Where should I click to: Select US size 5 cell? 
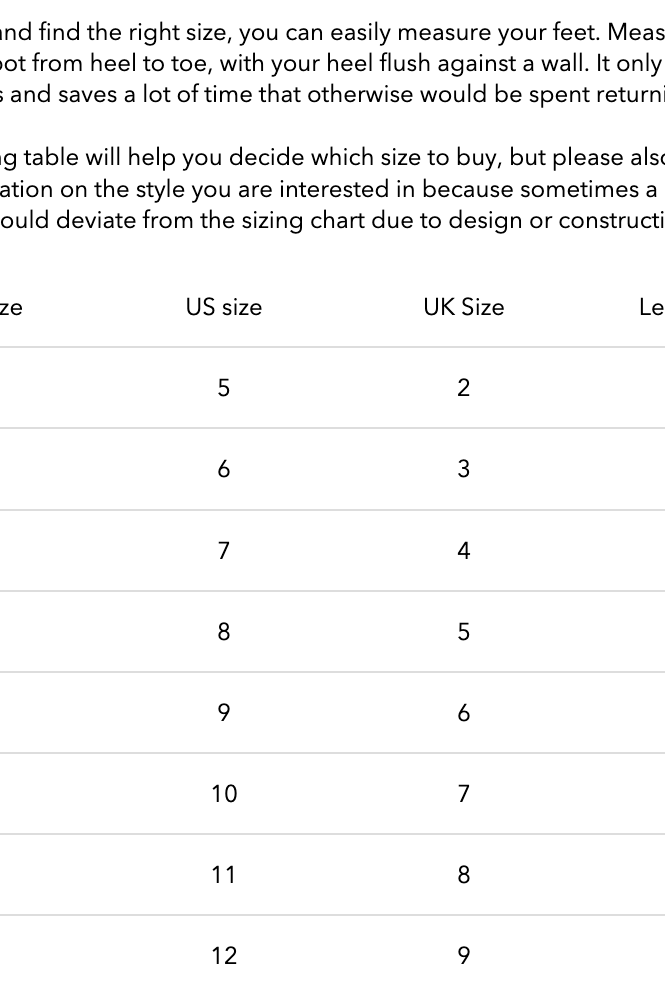pos(223,388)
